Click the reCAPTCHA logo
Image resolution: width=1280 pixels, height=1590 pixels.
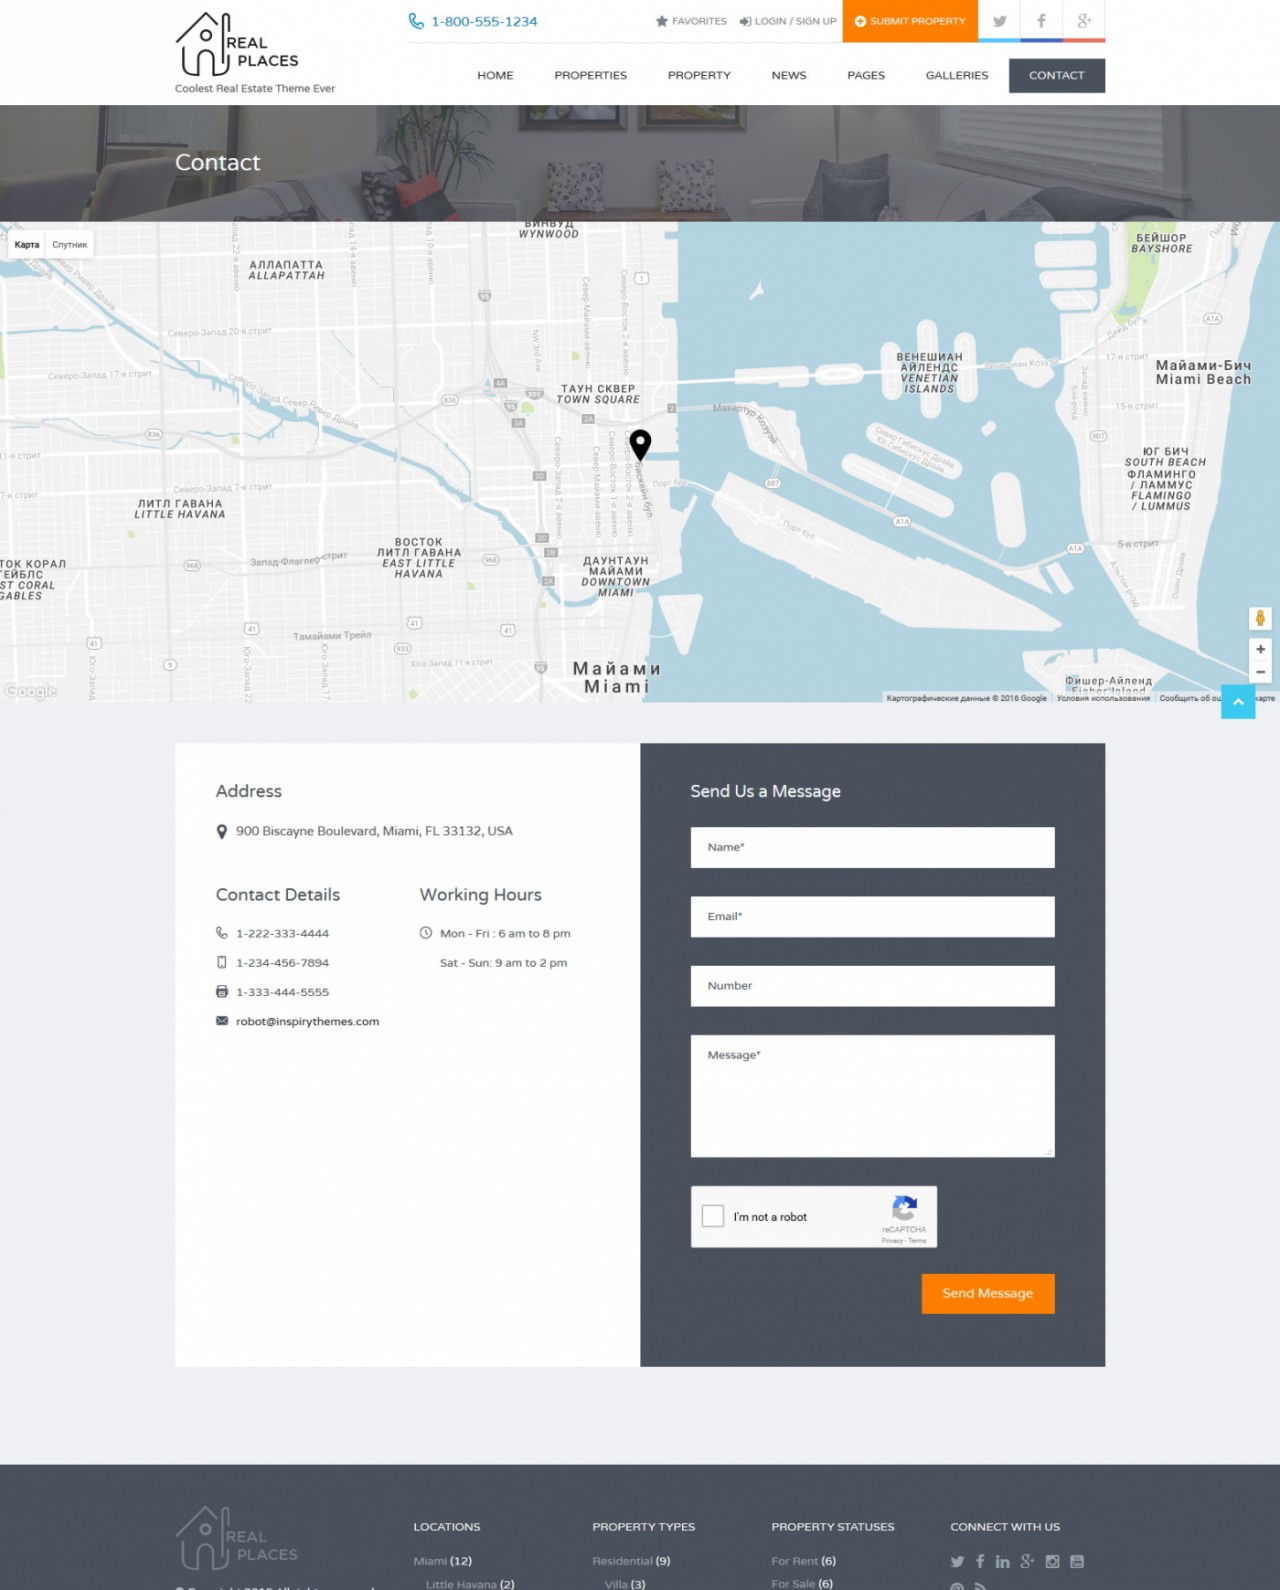pos(904,1207)
